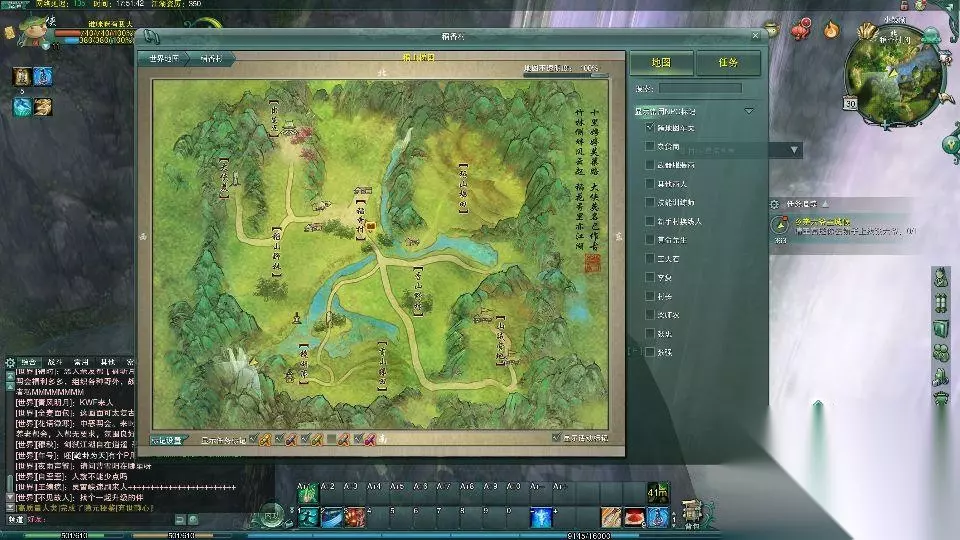Screen dimensions: 960x540
Task: Switch to the 任务 (Quest) tab
Action: pyautogui.click(x=728, y=63)
